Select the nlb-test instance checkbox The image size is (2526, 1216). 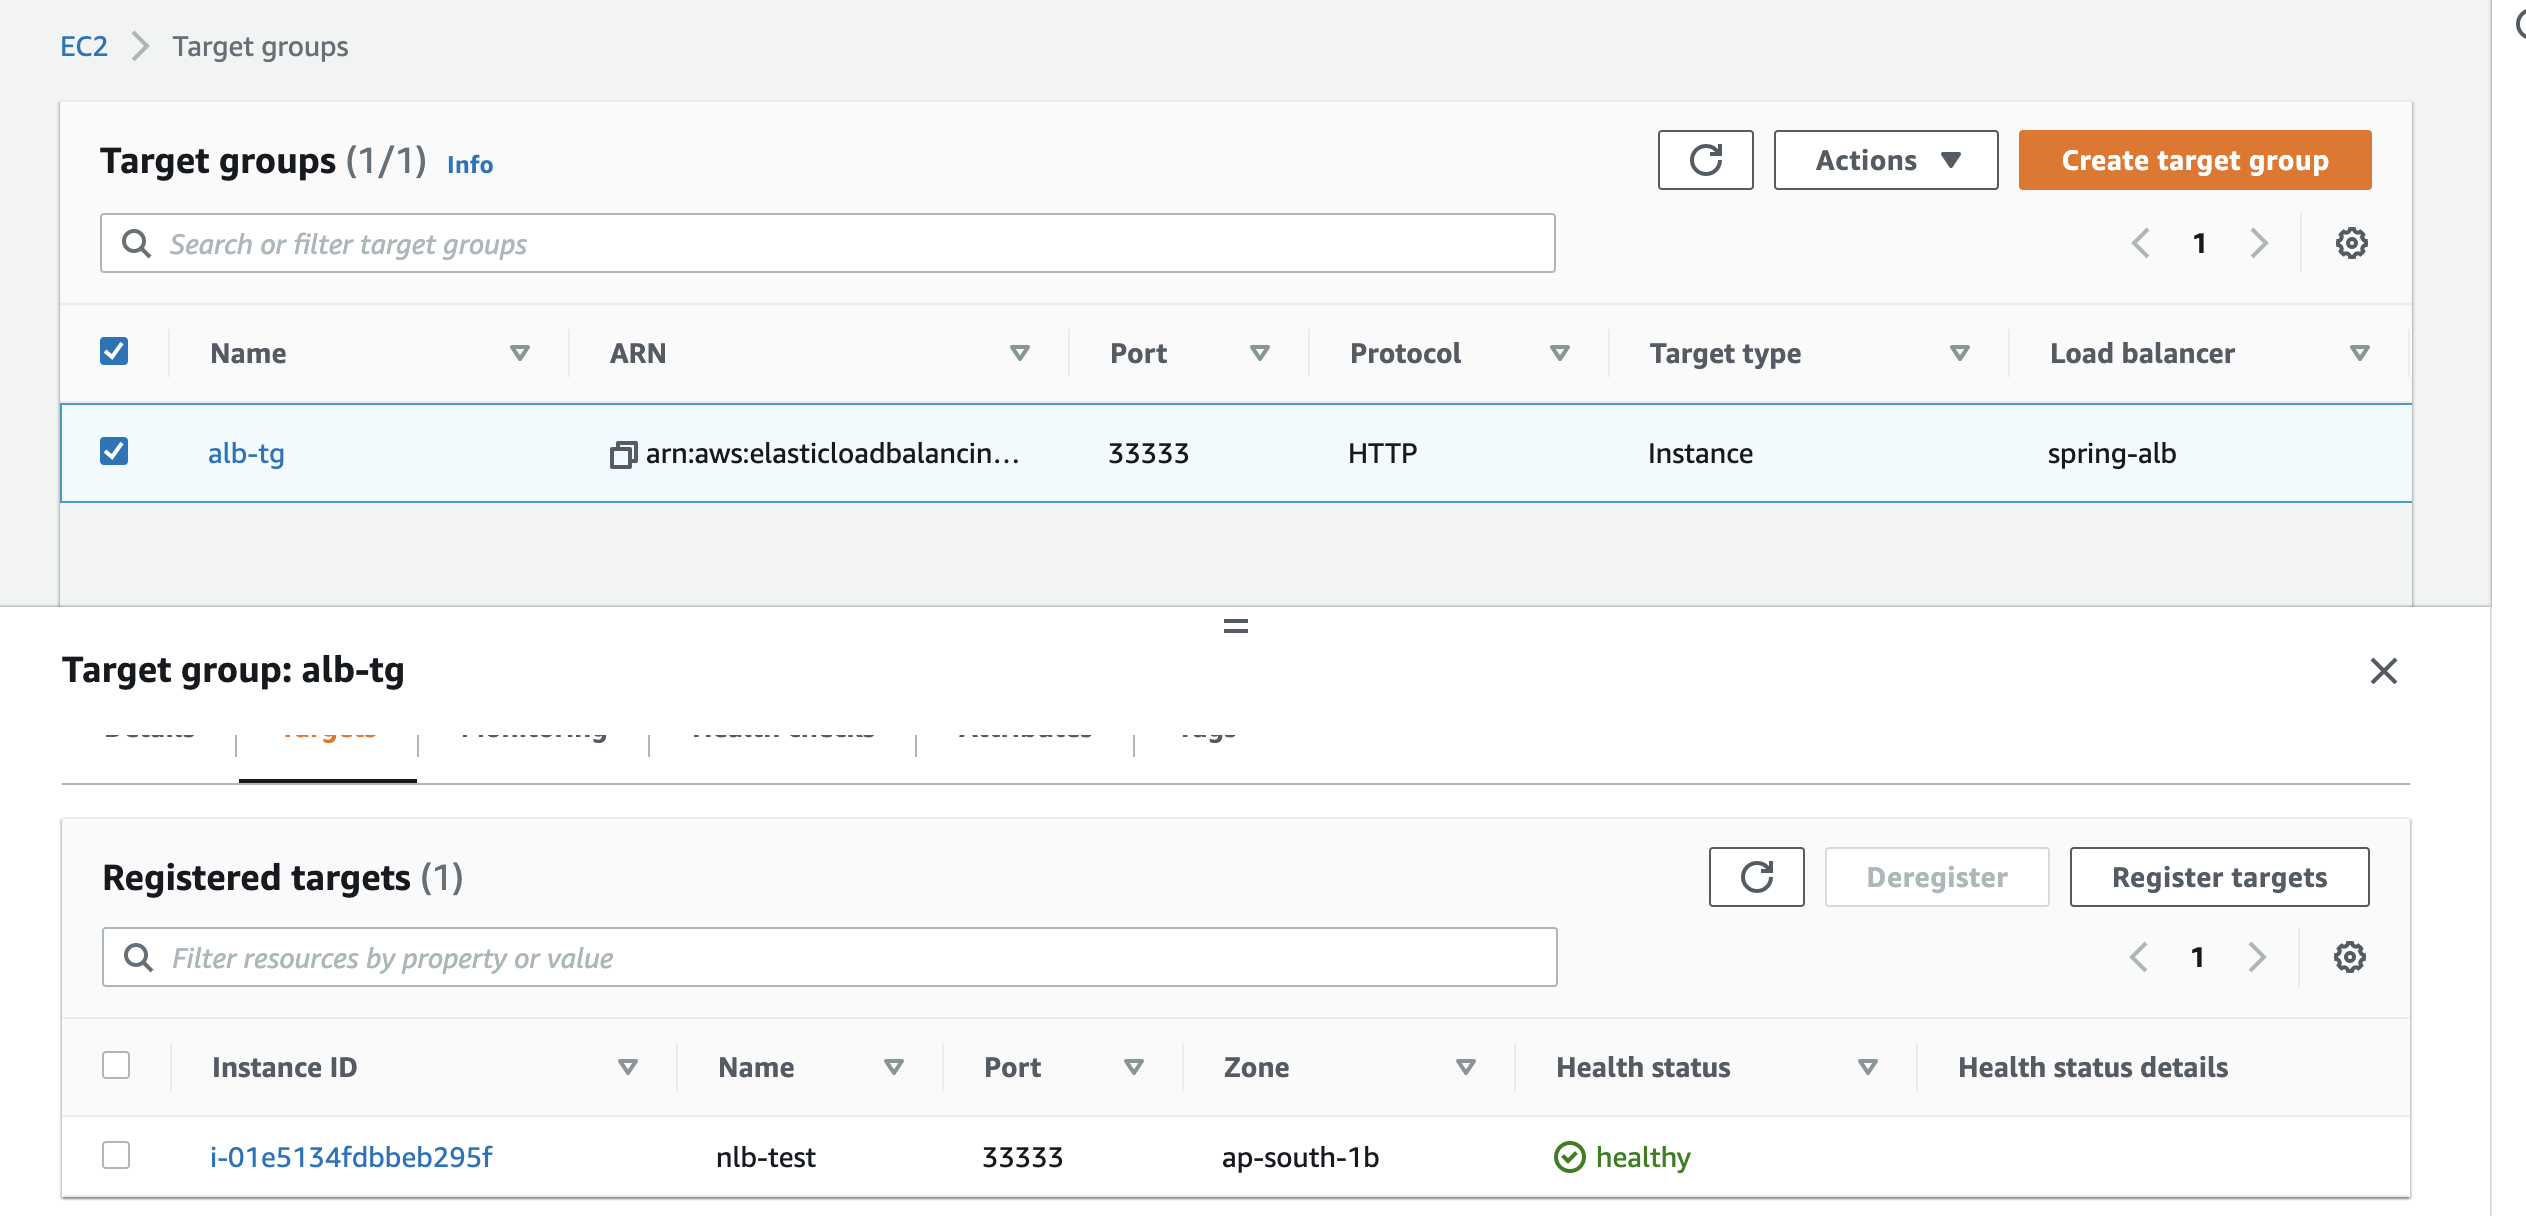(x=116, y=1155)
